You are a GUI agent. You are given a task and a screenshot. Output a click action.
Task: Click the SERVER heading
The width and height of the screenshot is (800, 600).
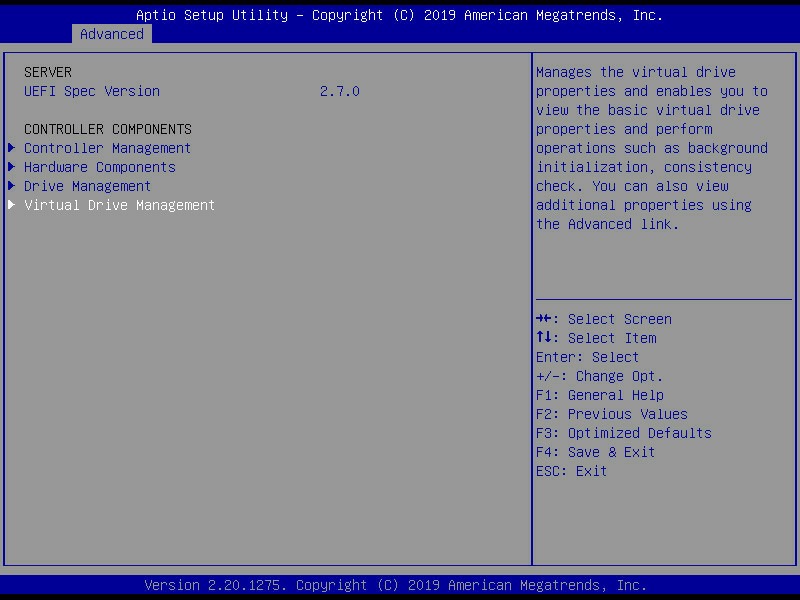(48, 72)
